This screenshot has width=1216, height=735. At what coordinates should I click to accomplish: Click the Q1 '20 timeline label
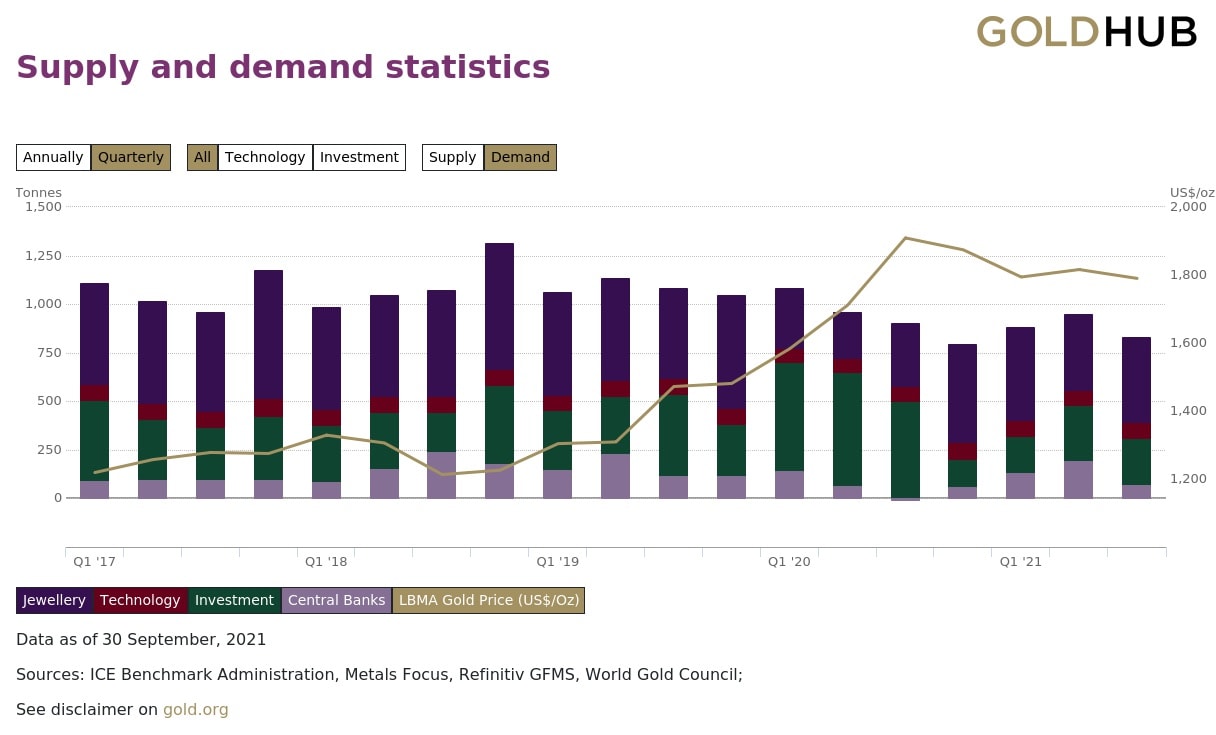coord(789,562)
